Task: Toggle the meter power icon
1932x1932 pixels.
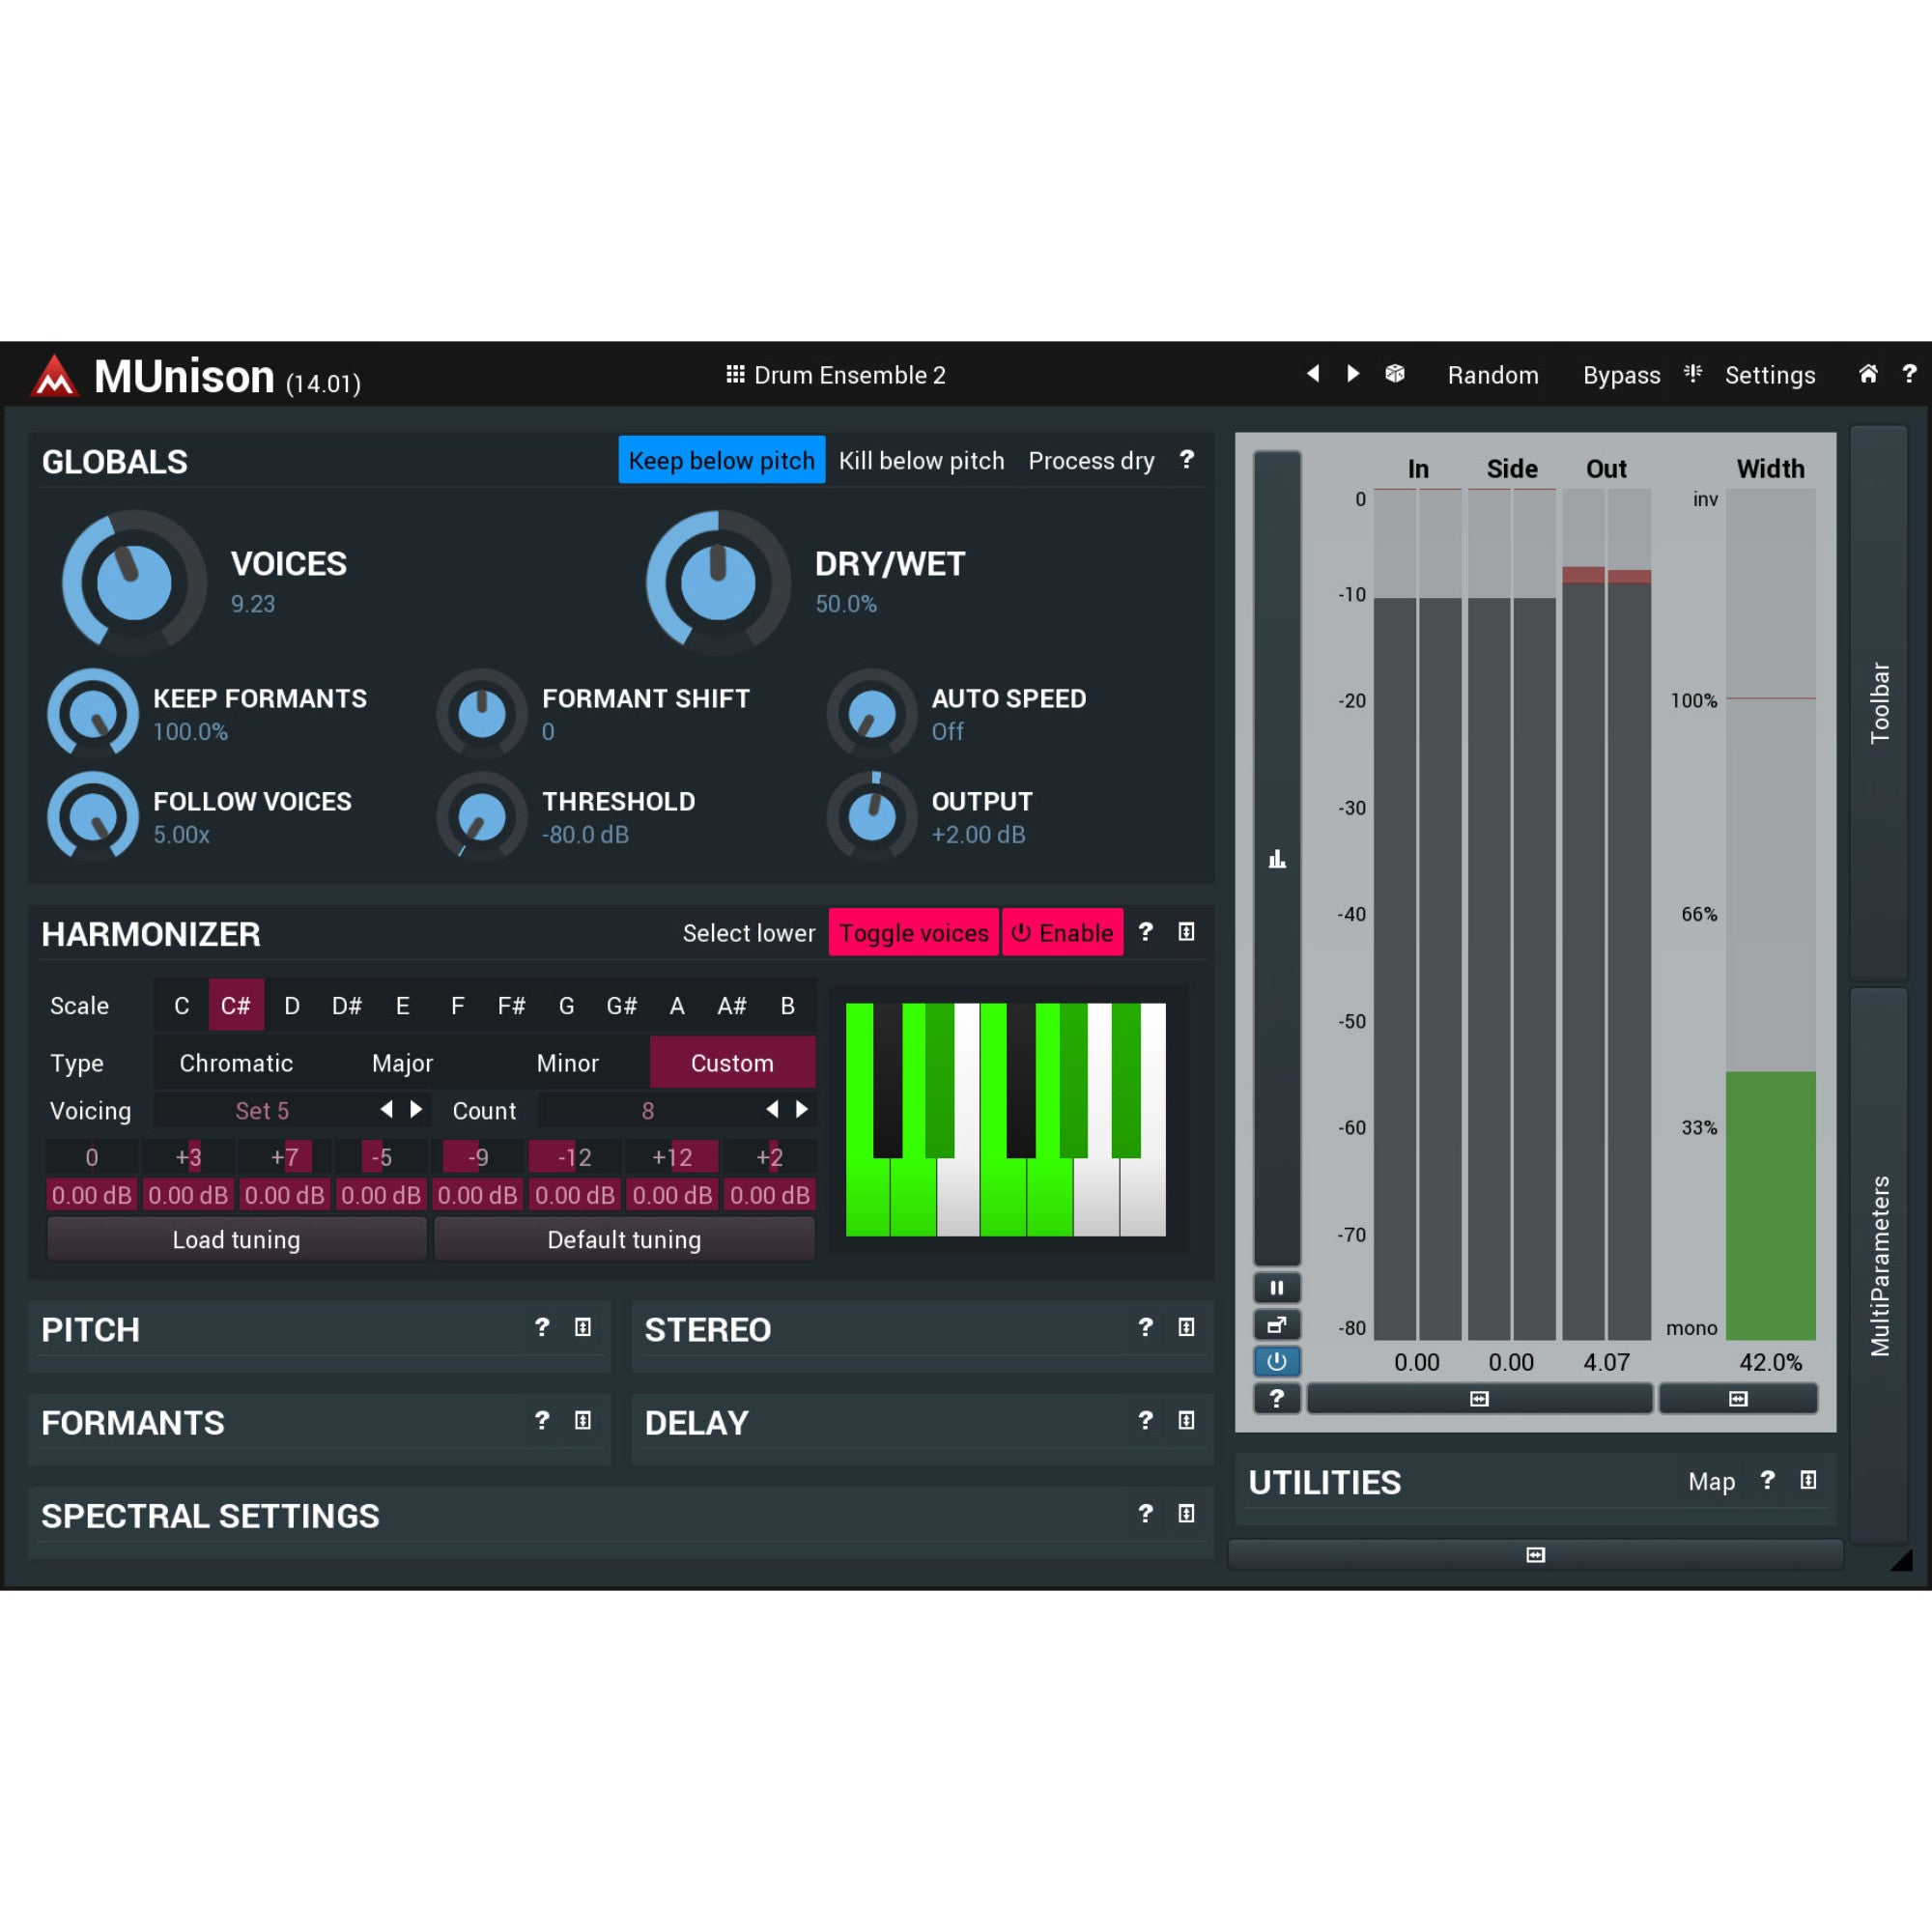Action: pyautogui.click(x=1277, y=1361)
